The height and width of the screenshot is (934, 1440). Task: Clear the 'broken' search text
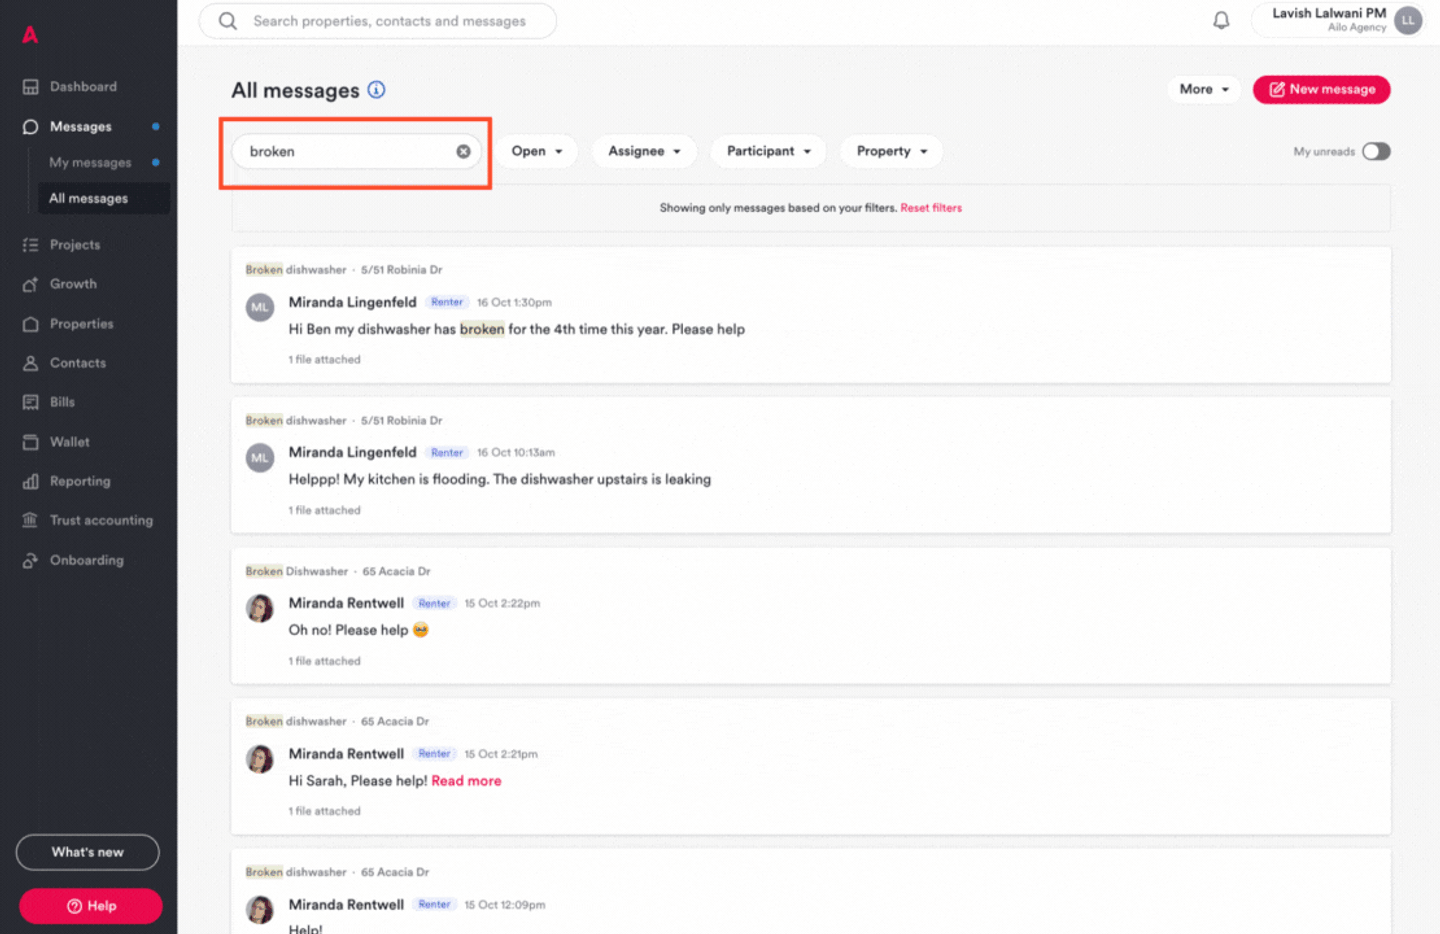(464, 152)
